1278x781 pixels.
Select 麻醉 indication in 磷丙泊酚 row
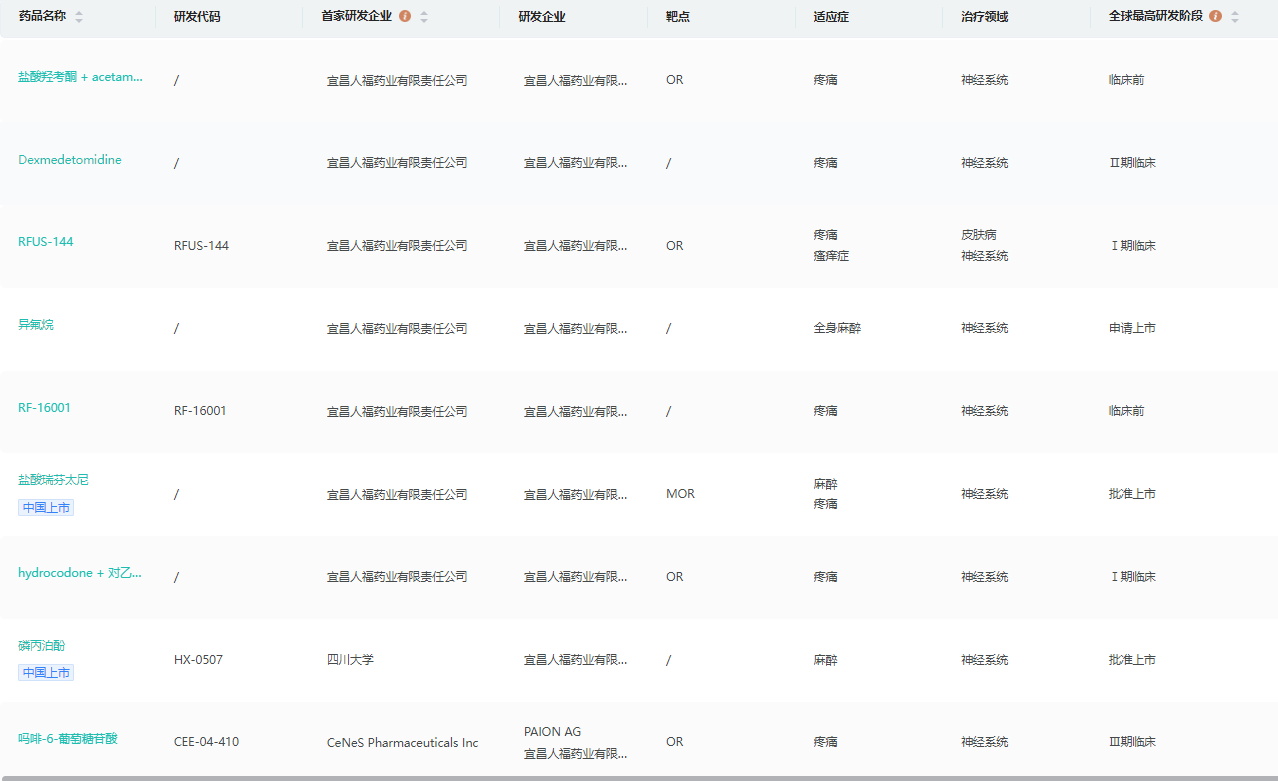826,660
